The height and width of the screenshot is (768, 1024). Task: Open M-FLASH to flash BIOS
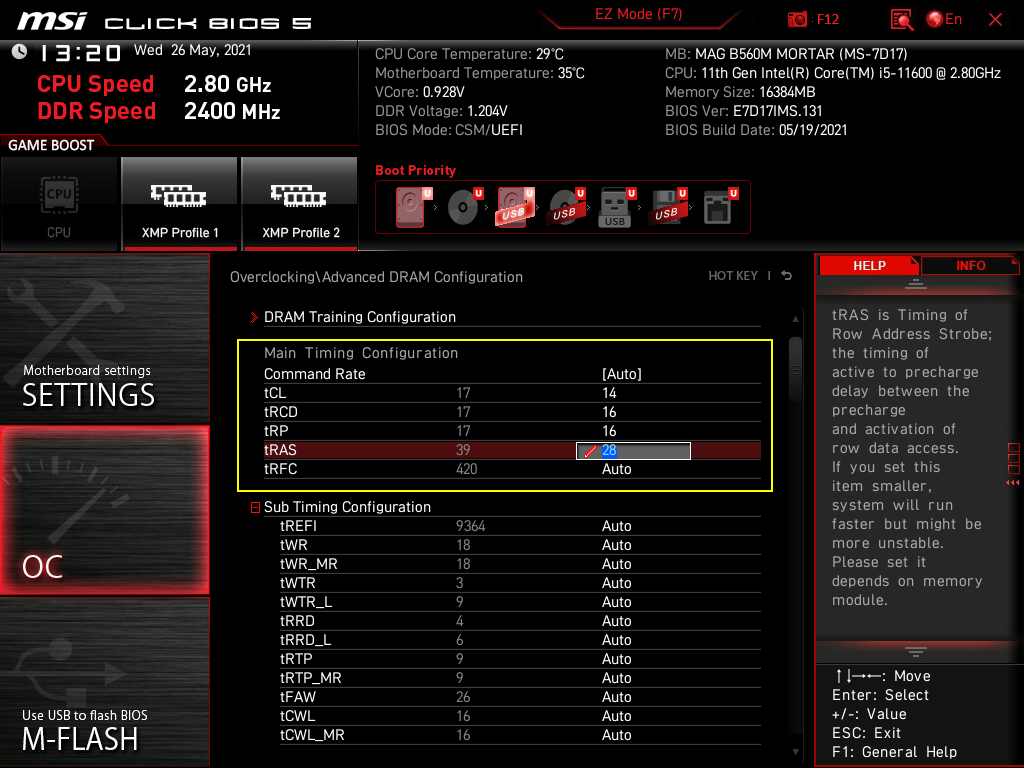point(104,682)
